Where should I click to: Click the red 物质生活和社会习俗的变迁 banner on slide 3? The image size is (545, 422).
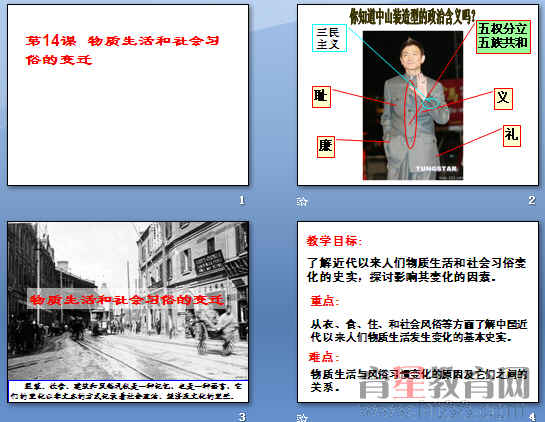click(x=127, y=299)
